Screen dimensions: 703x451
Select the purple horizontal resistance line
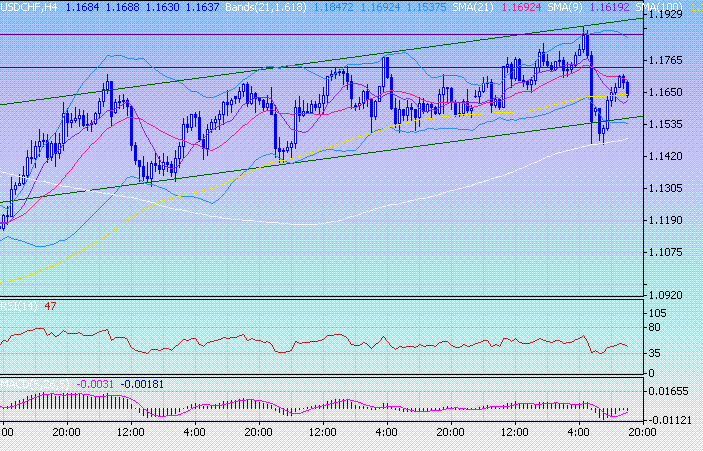pos(300,33)
